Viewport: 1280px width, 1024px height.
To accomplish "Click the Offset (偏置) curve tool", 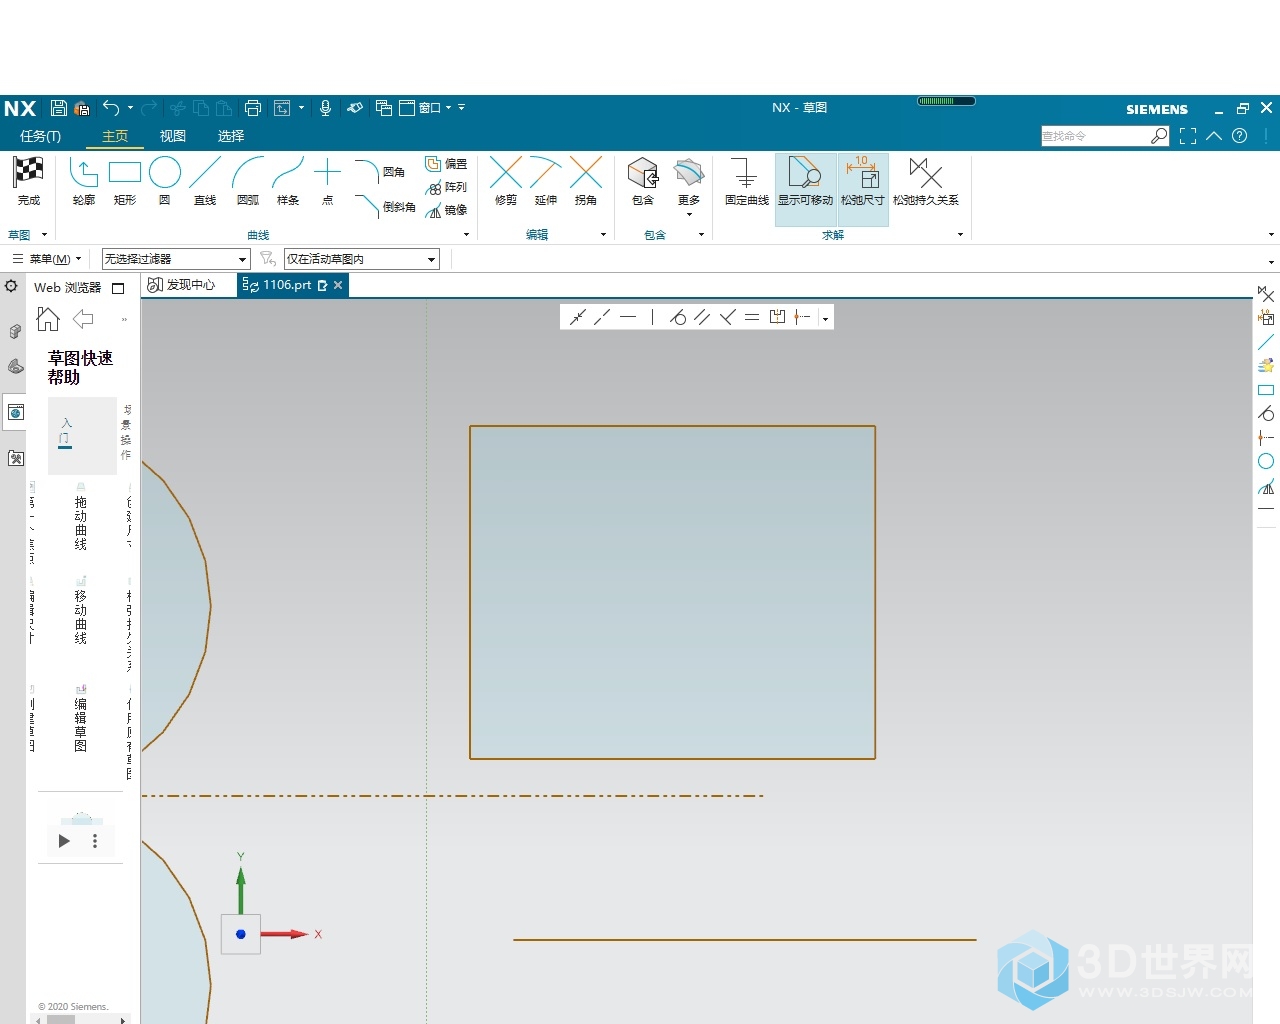I will (446, 164).
